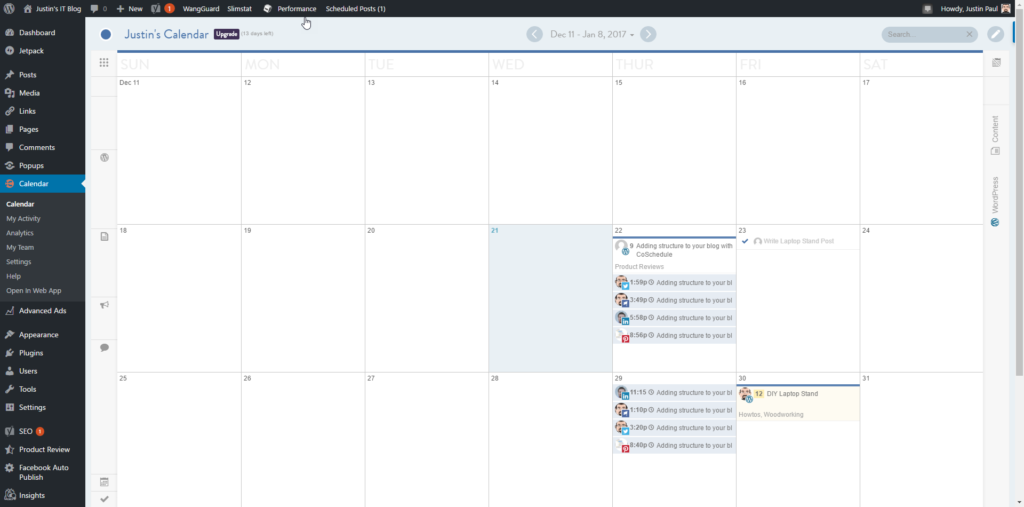The image size is (1024, 507).
Task: Open the Howdy, Justin Paul account menu
Action: click(978, 8)
